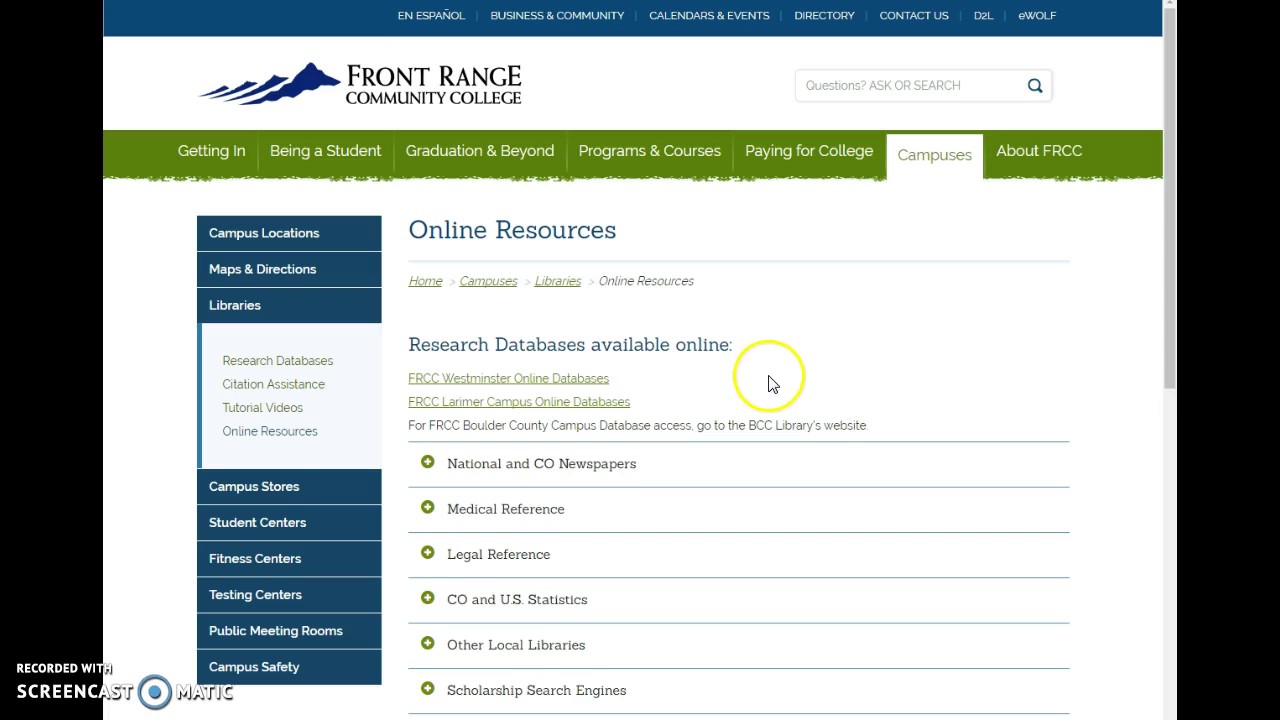Open Fitness Centers in sidebar
Viewport: 1280px width, 720px height.
click(x=289, y=559)
